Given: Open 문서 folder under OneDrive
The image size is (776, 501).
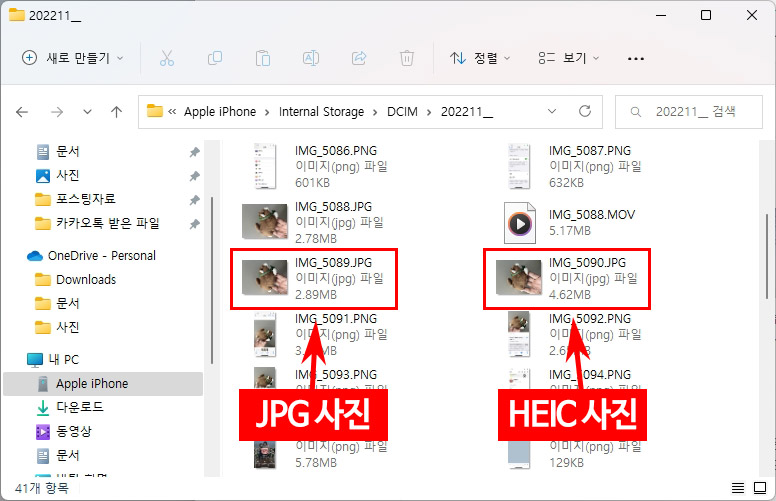Looking at the screenshot, I should [67, 303].
